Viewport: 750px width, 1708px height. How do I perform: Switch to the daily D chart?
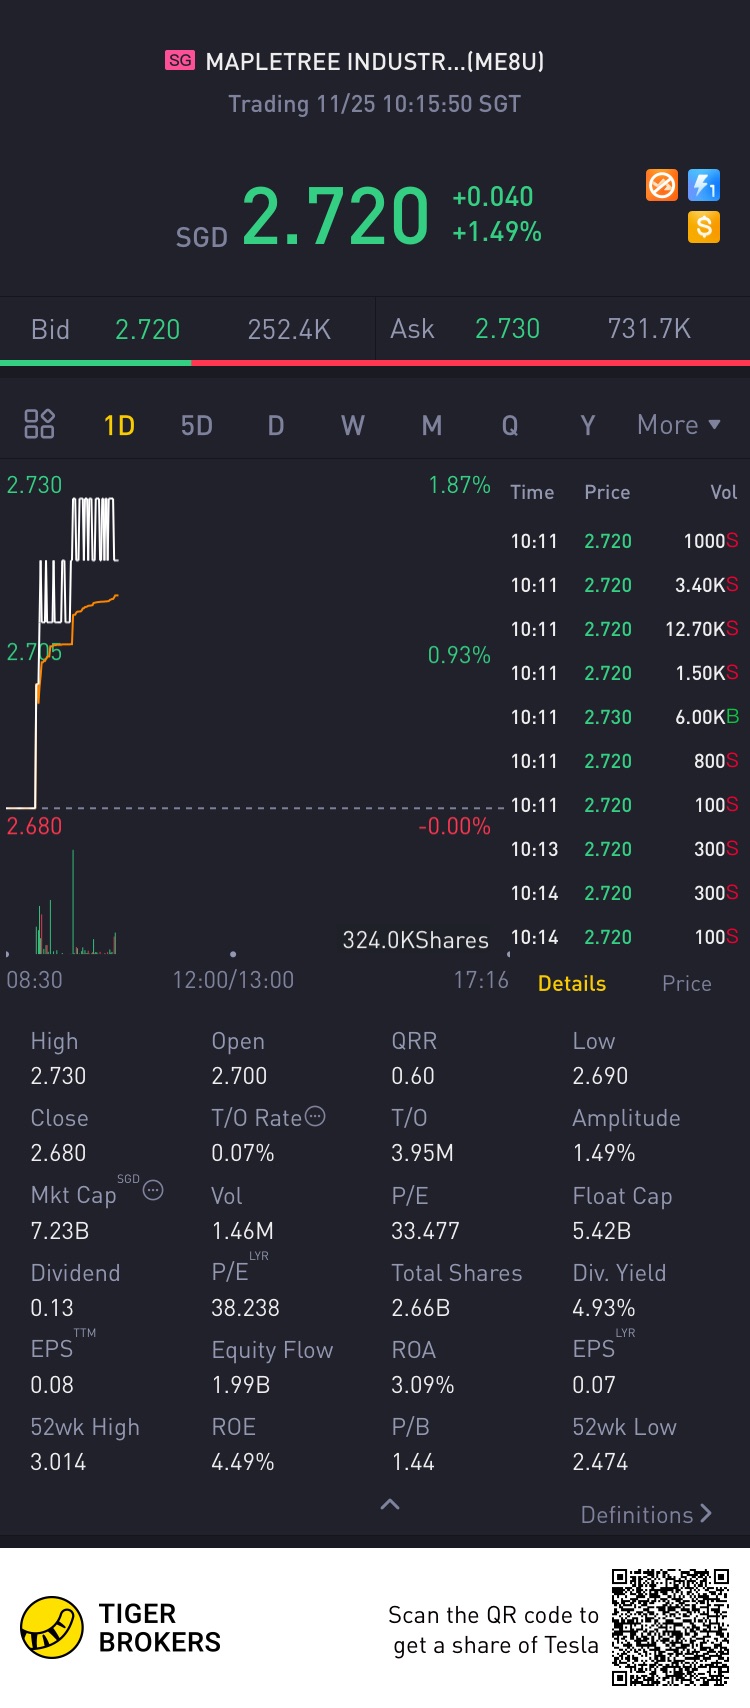(276, 426)
